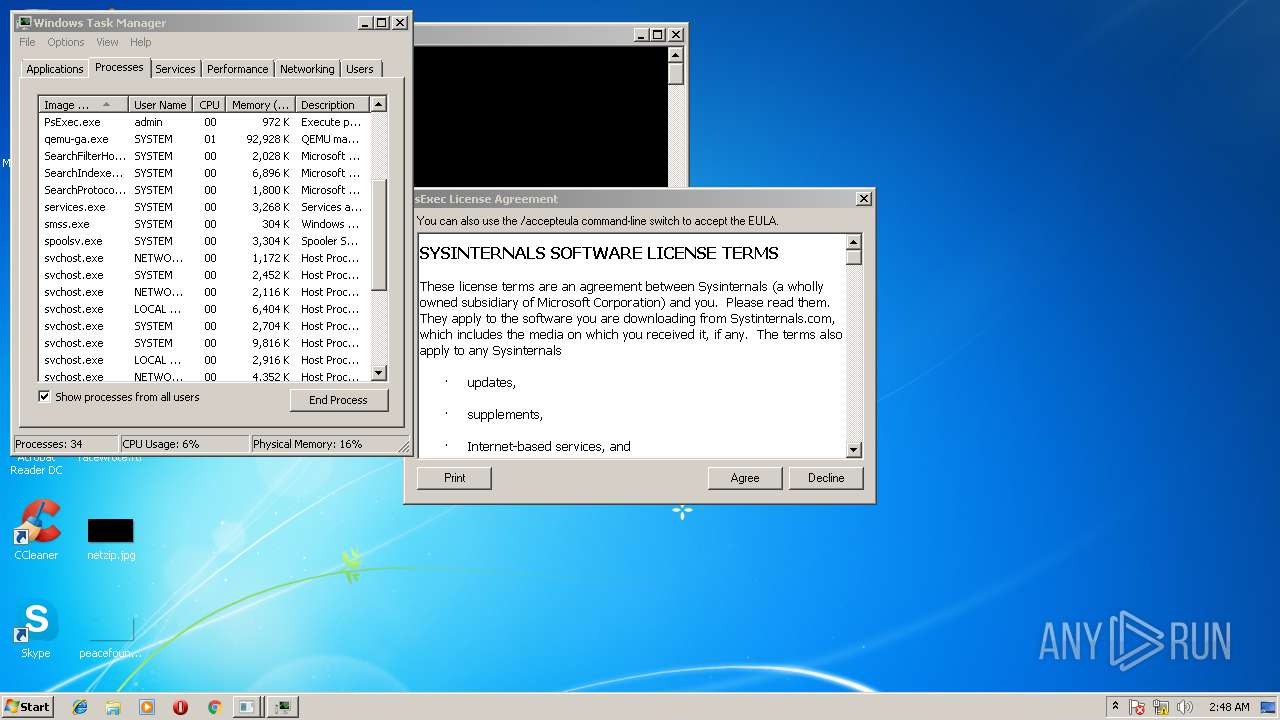Screen dimensions: 1280x720
Task: Click the license text scrollbar thumb
Action: [854, 256]
